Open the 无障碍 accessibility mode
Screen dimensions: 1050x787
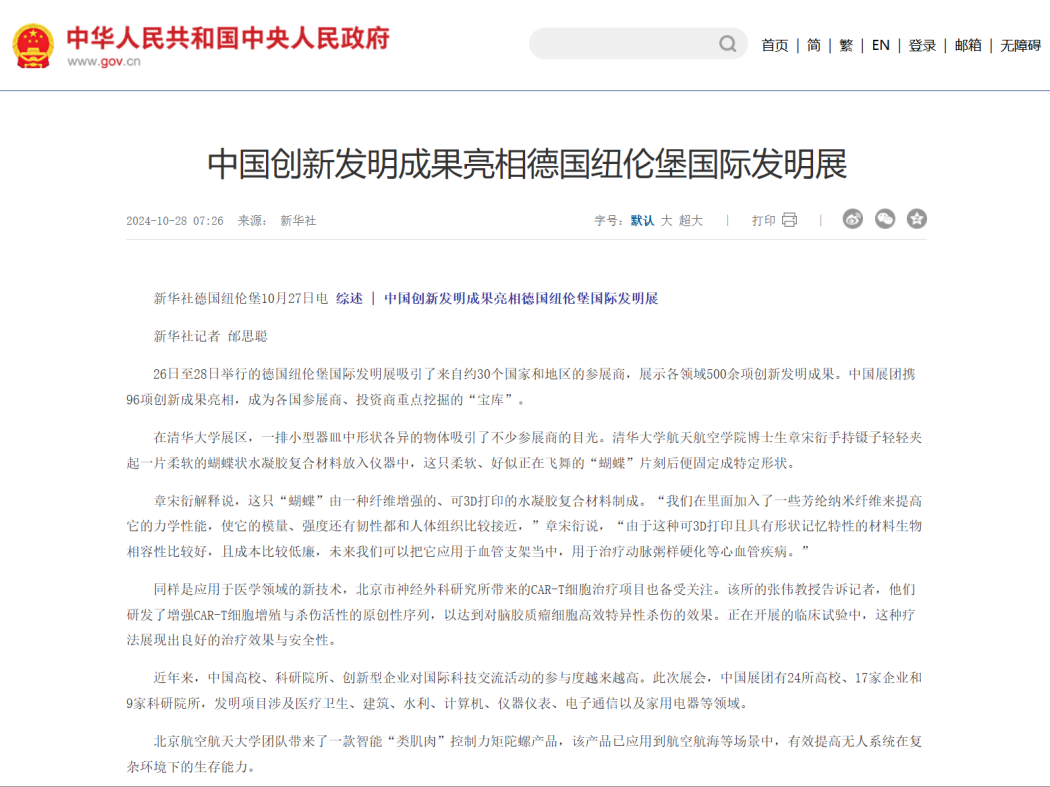(x=1018, y=46)
